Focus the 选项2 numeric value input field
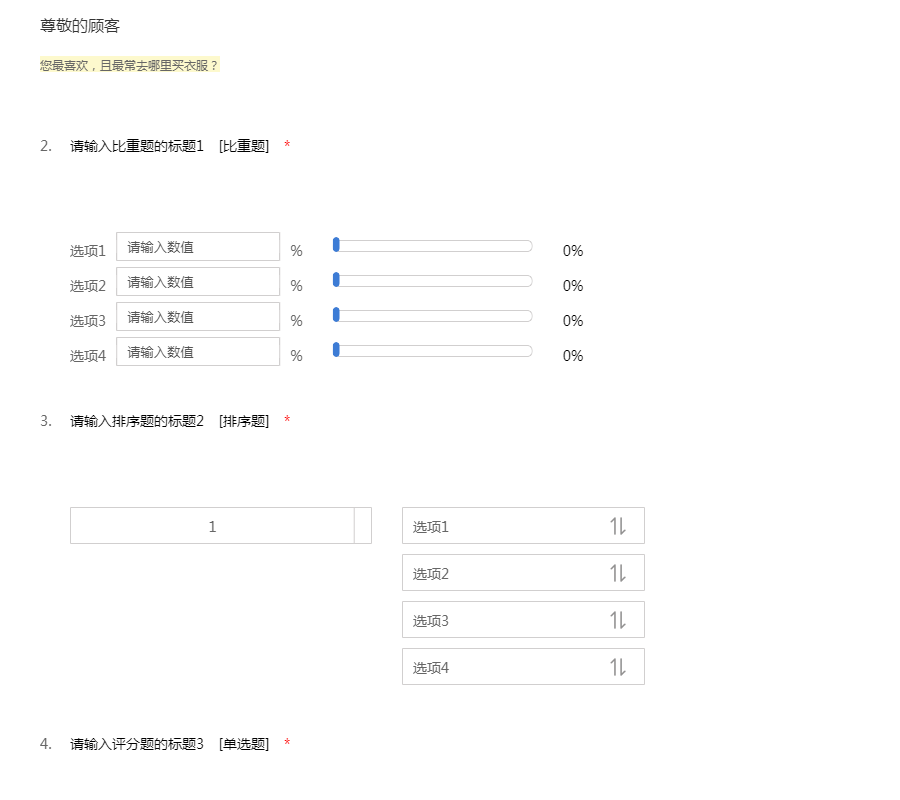Viewport: 900px width, 800px height. 198,282
